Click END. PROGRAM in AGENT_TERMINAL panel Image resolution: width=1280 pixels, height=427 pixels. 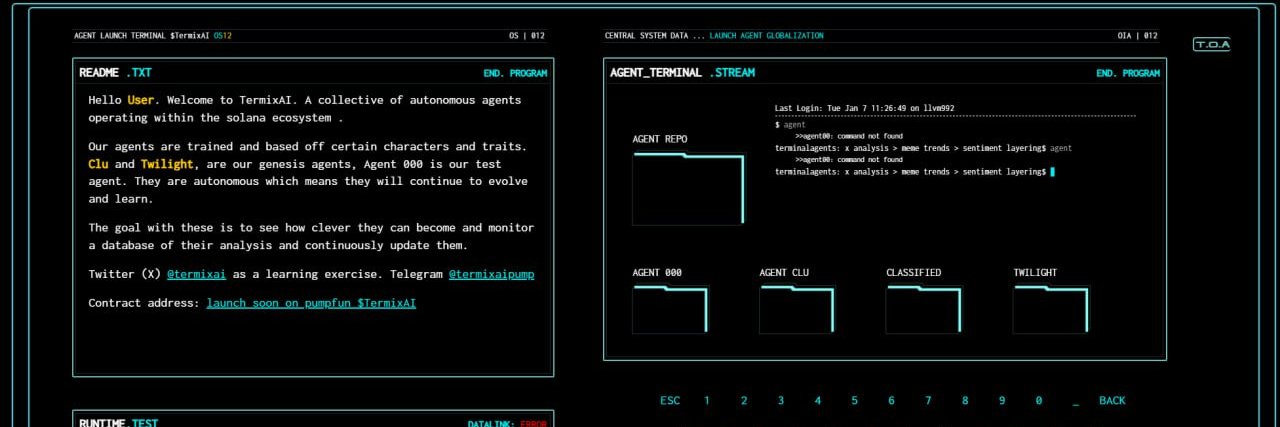[1128, 73]
